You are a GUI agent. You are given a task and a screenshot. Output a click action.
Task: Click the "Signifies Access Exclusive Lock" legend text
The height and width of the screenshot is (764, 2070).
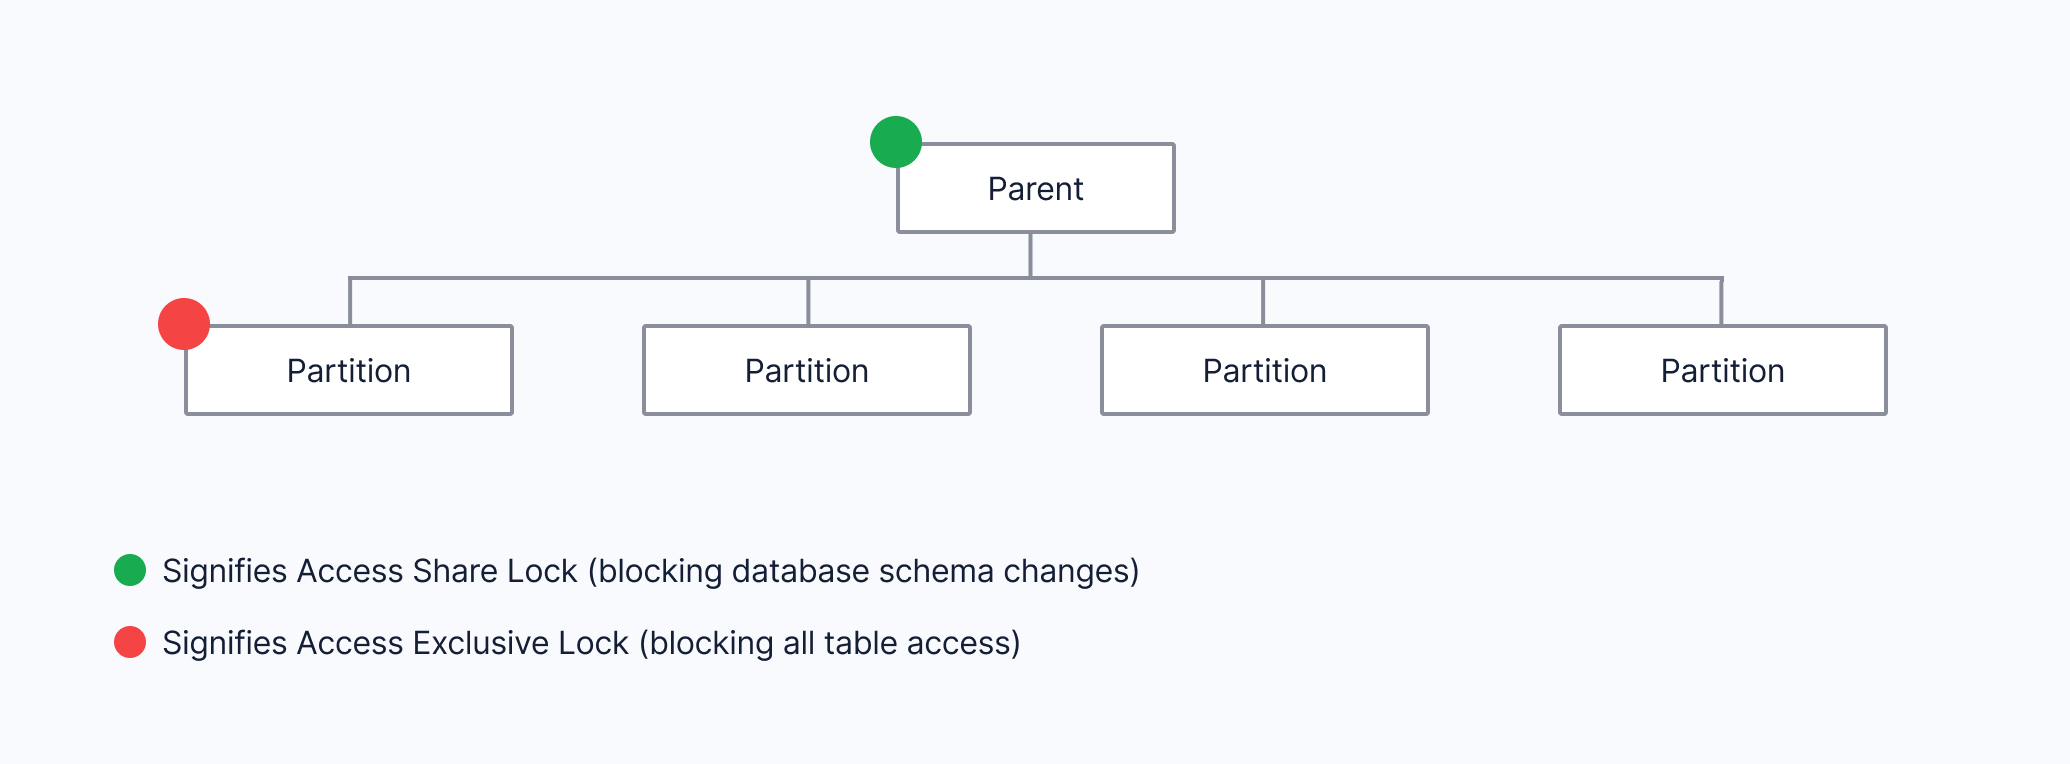pyautogui.click(x=396, y=643)
